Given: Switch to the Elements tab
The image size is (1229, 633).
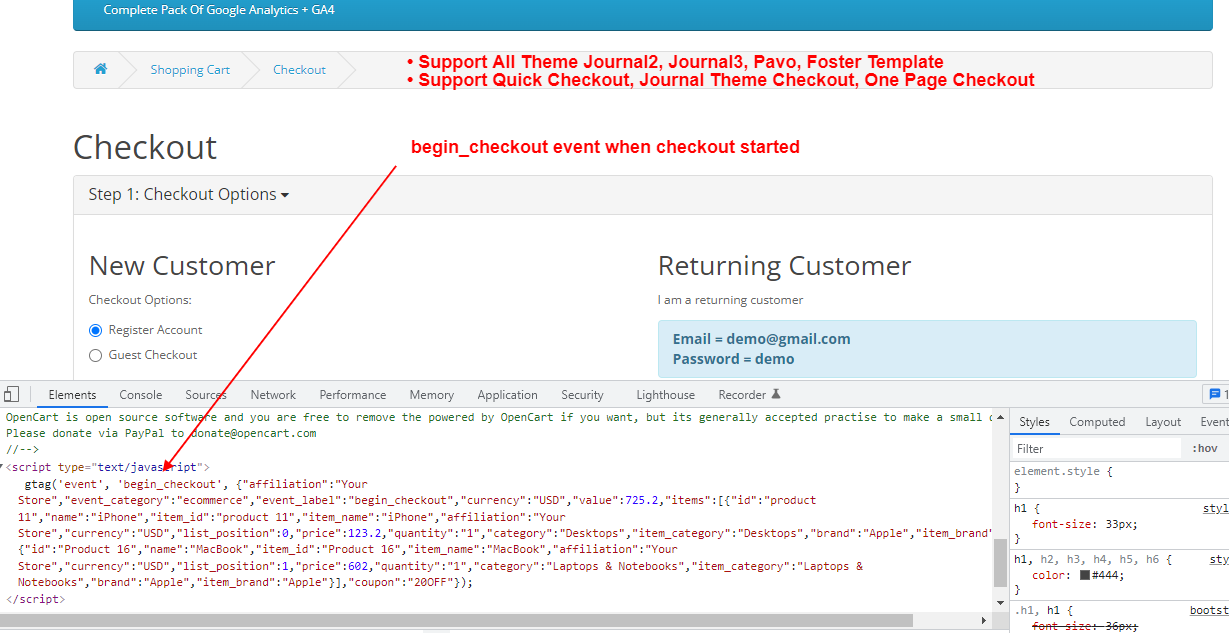Looking at the screenshot, I should (72, 395).
